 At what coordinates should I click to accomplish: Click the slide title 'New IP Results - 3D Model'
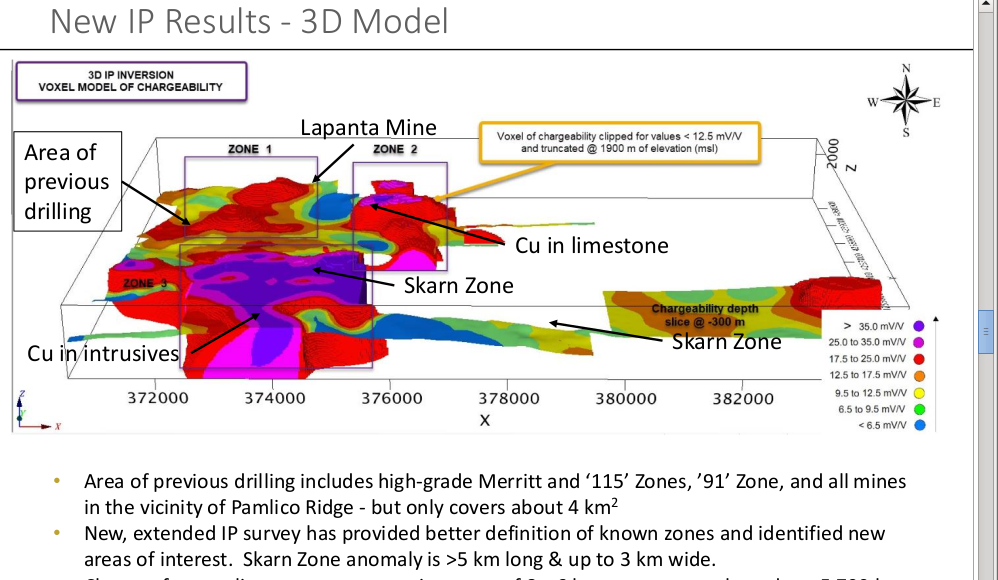coord(249,21)
